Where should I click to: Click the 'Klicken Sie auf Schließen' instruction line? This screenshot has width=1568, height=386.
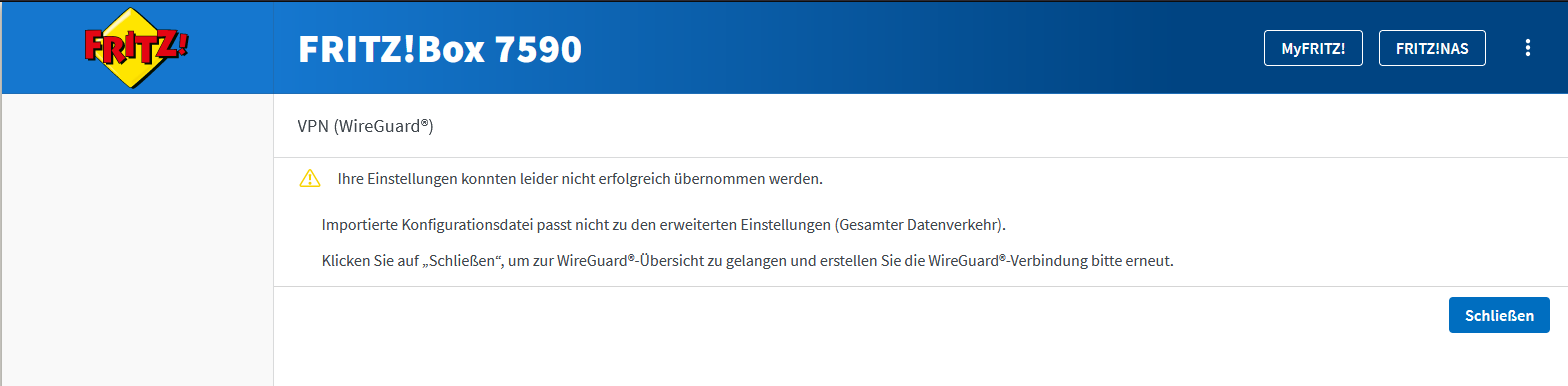pyautogui.click(x=746, y=261)
